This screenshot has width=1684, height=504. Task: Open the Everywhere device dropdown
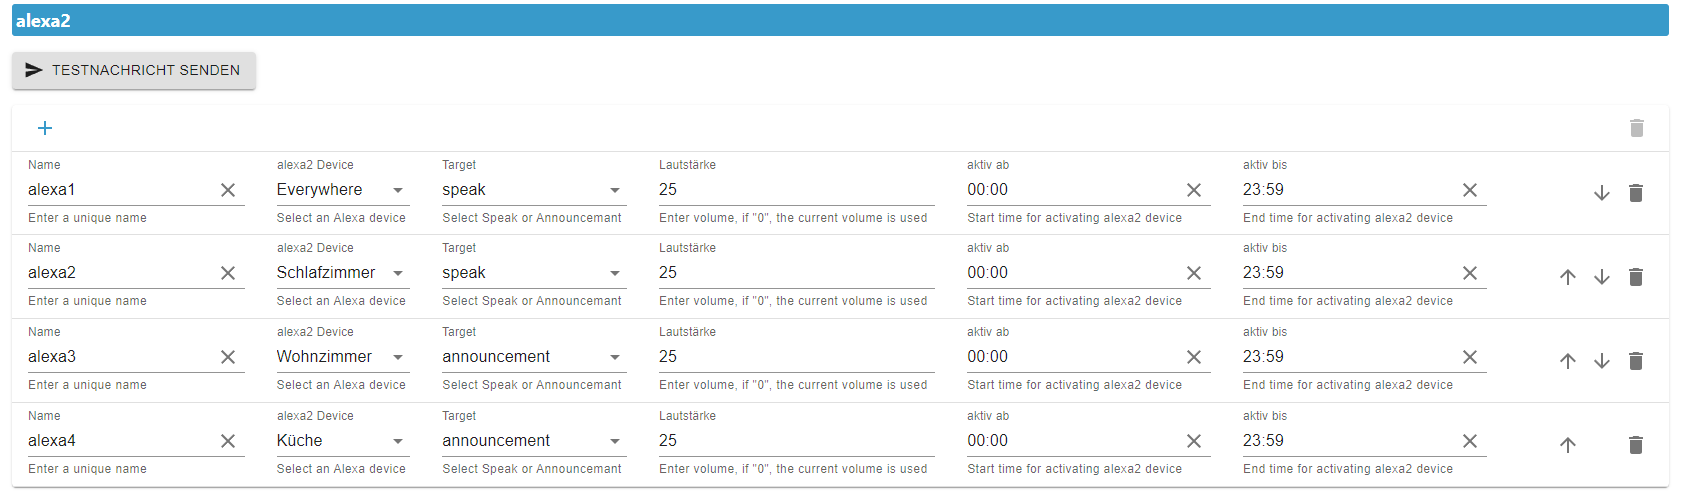343,190
